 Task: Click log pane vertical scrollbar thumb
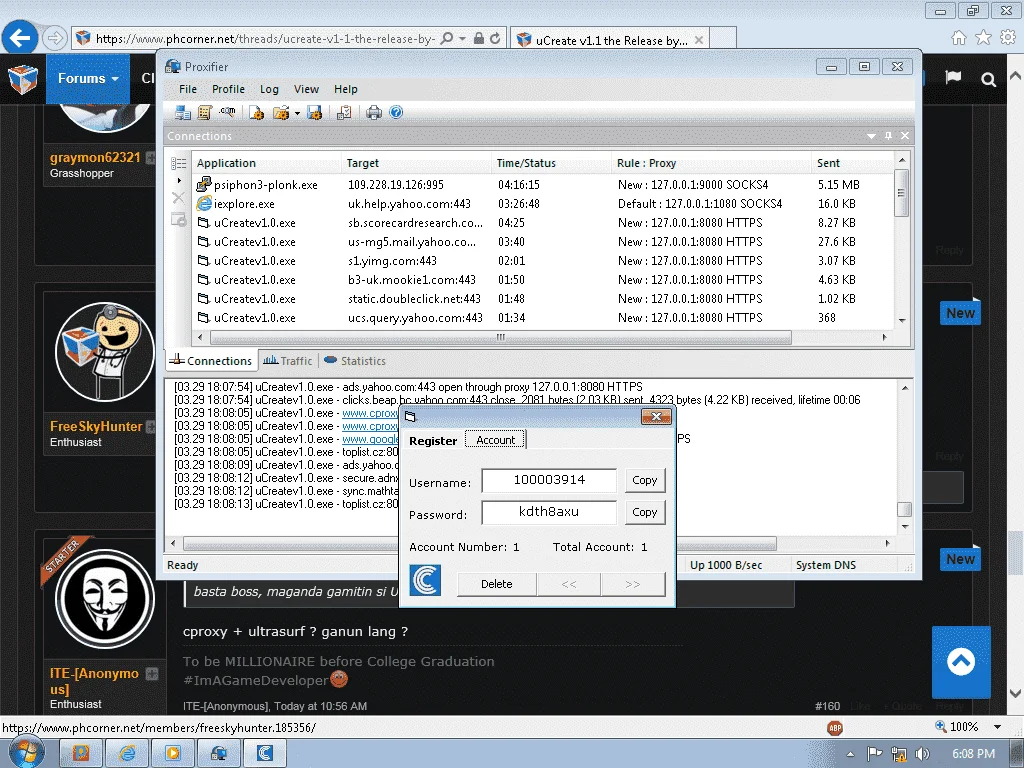tap(904, 509)
